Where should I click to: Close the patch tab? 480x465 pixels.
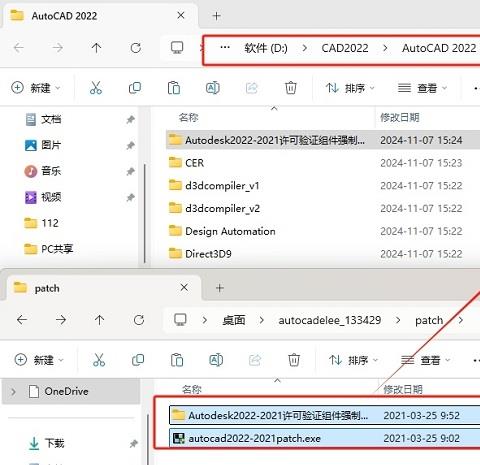(x=184, y=287)
